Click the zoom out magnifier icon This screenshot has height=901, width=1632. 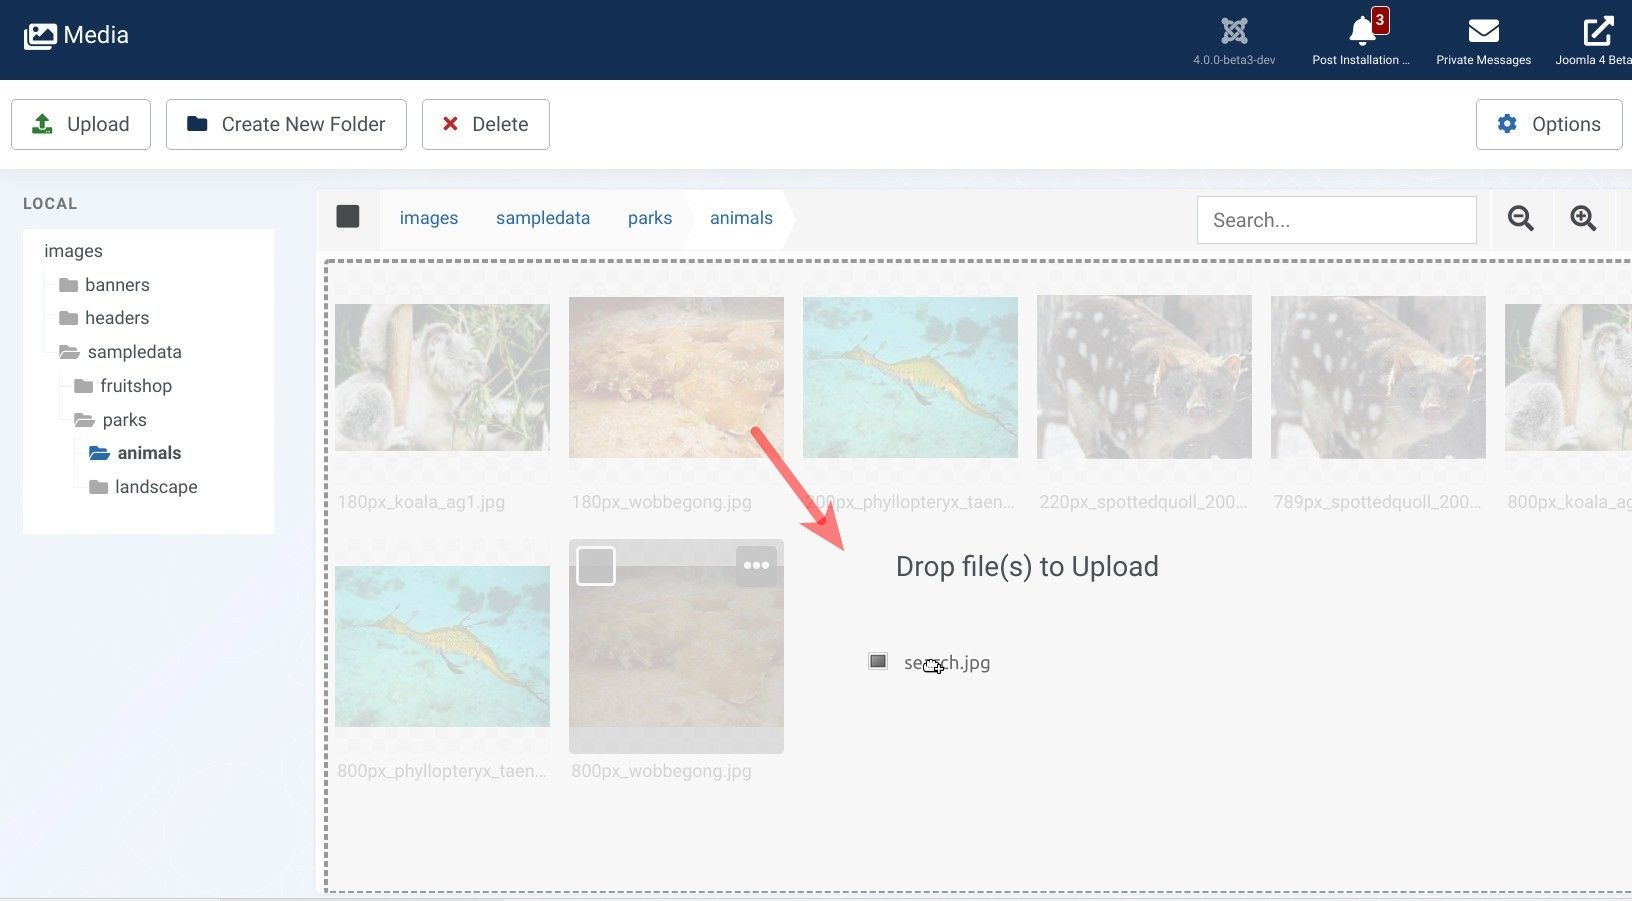1520,219
